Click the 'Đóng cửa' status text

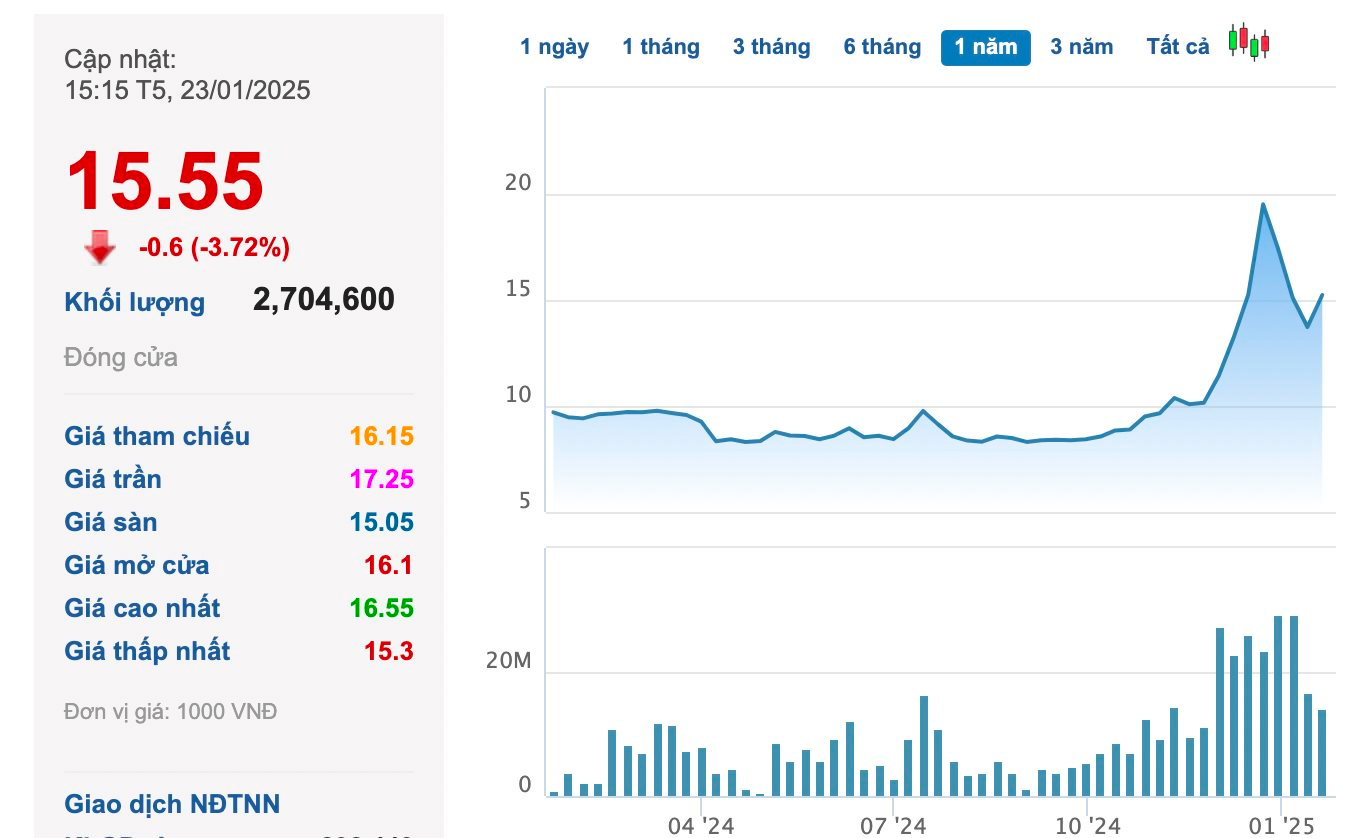pyautogui.click(x=121, y=358)
